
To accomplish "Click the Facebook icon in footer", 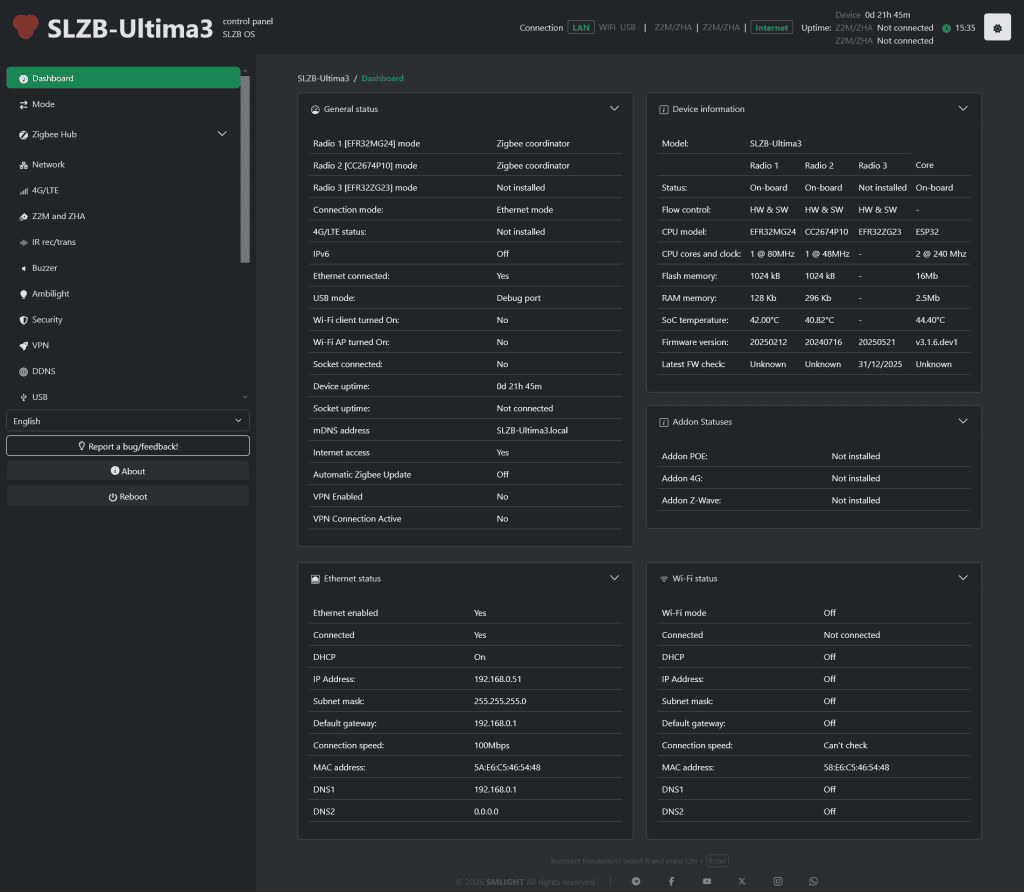I will (x=671, y=881).
